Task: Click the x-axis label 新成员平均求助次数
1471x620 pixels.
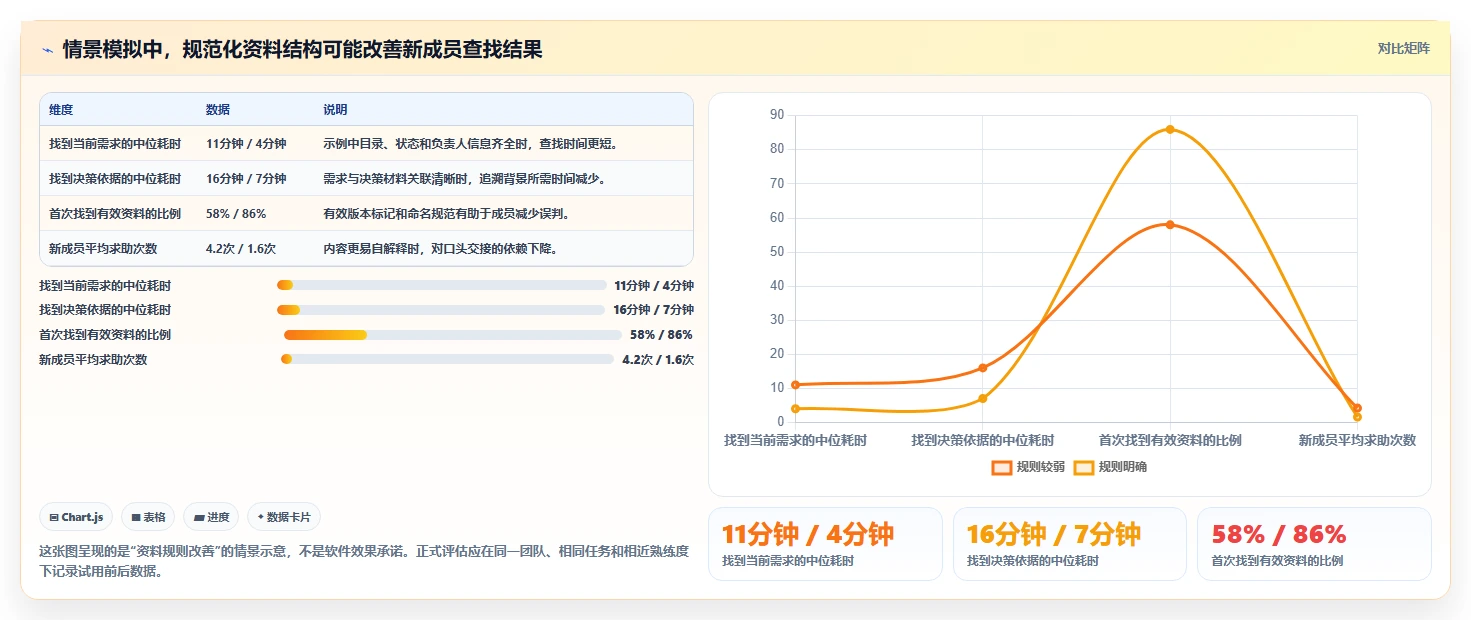Action: (1357, 440)
